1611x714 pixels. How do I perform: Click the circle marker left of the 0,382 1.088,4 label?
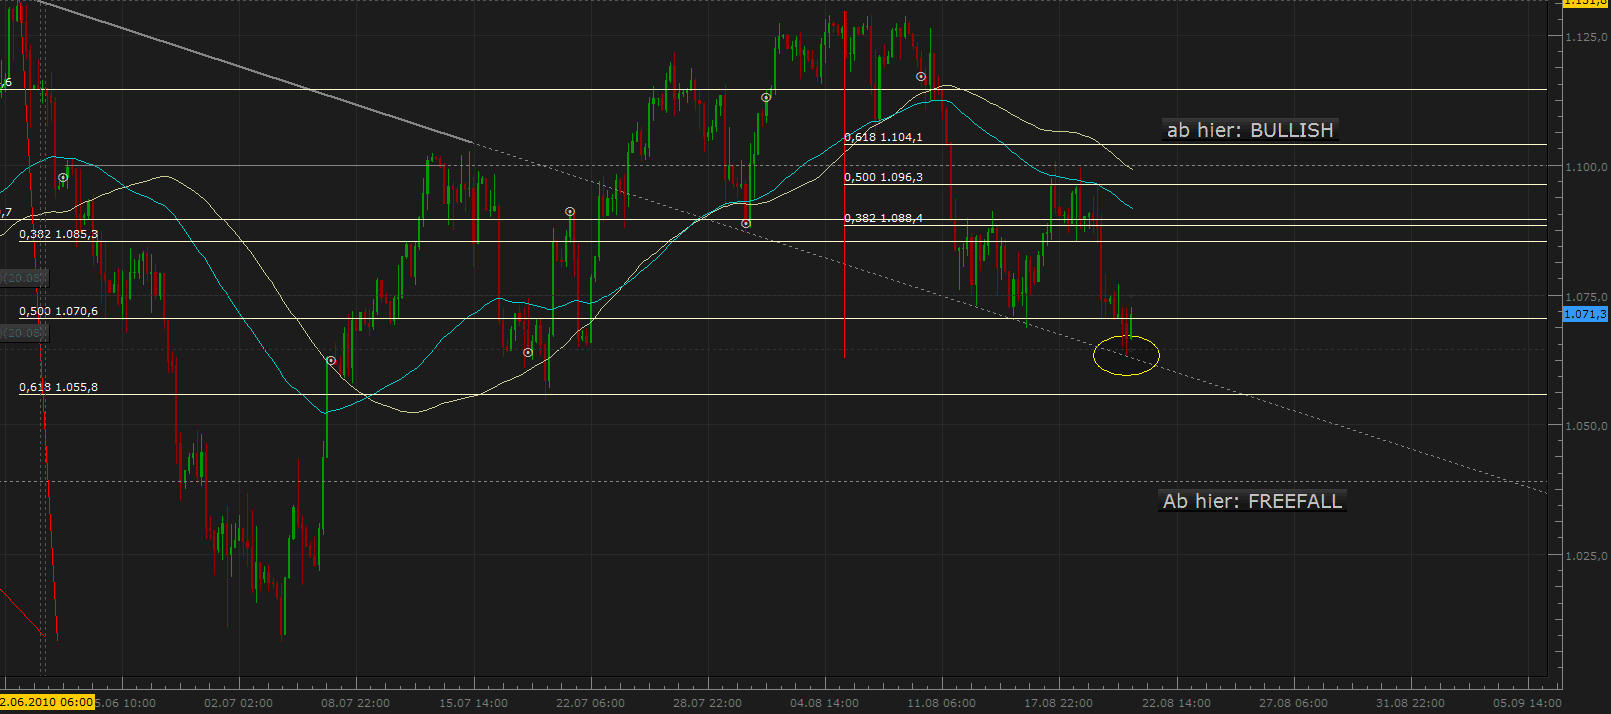pyautogui.click(x=746, y=224)
